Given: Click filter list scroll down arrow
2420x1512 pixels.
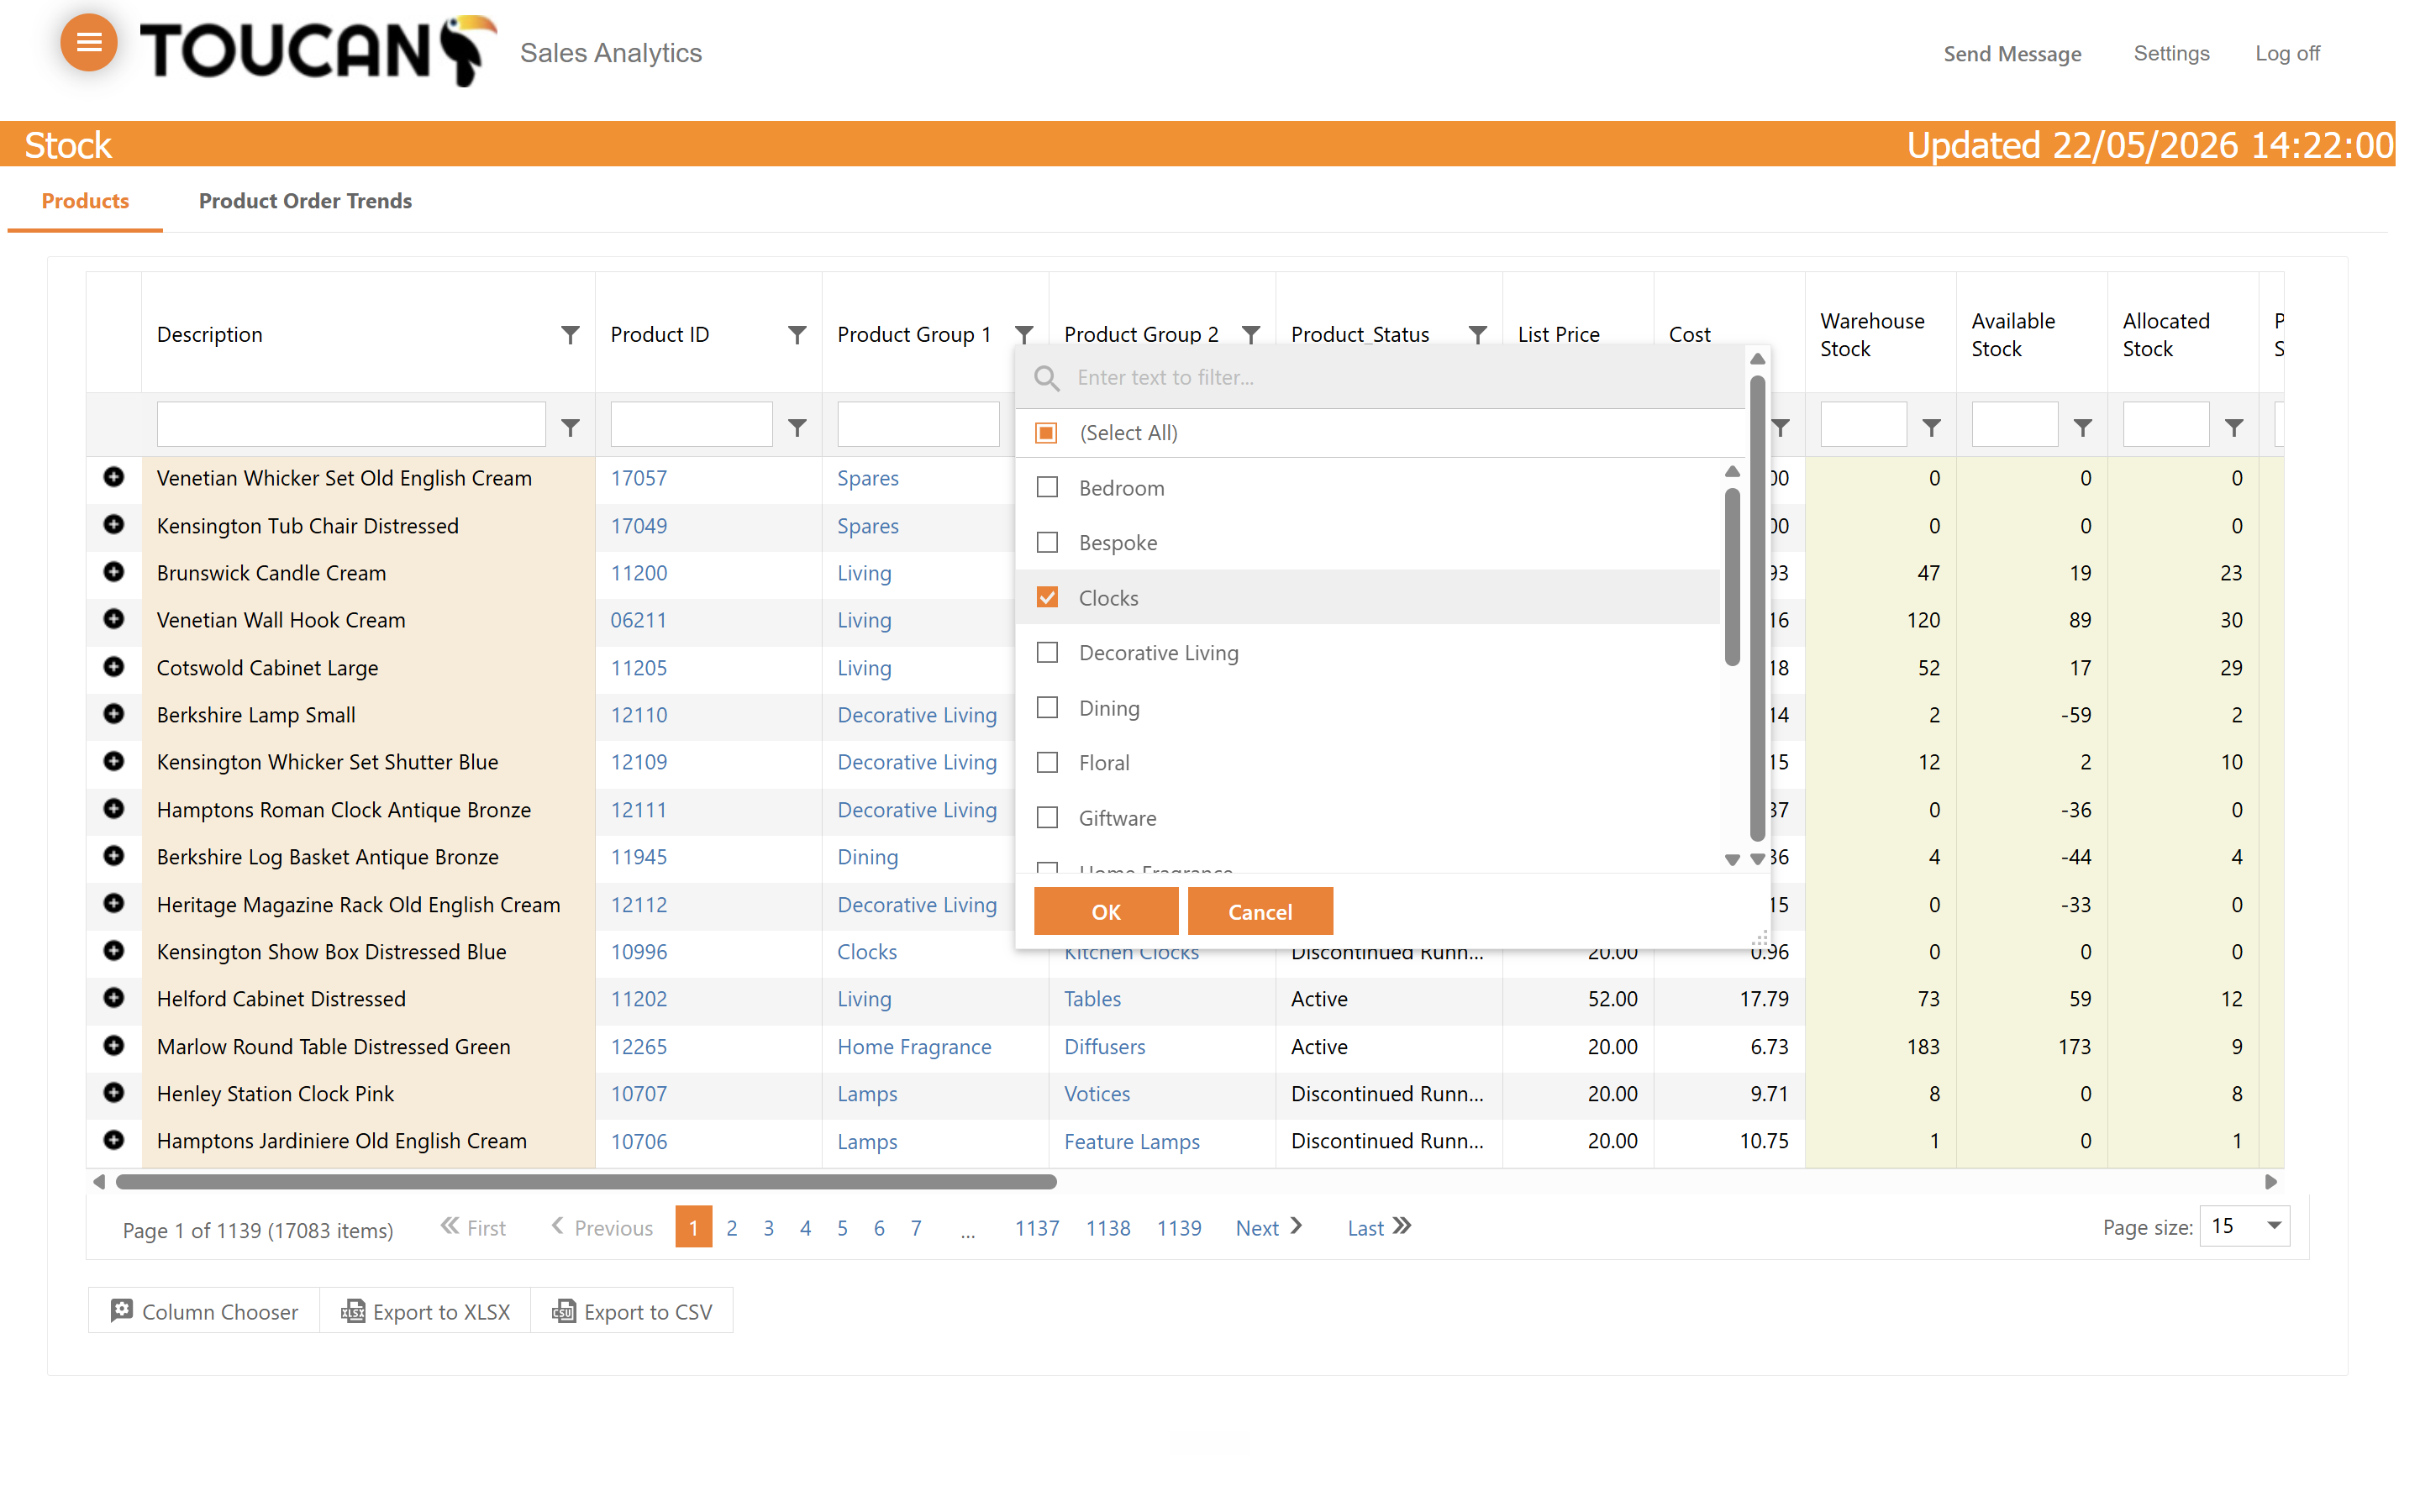Looking at the screenshot, I should click(1732, 860).
